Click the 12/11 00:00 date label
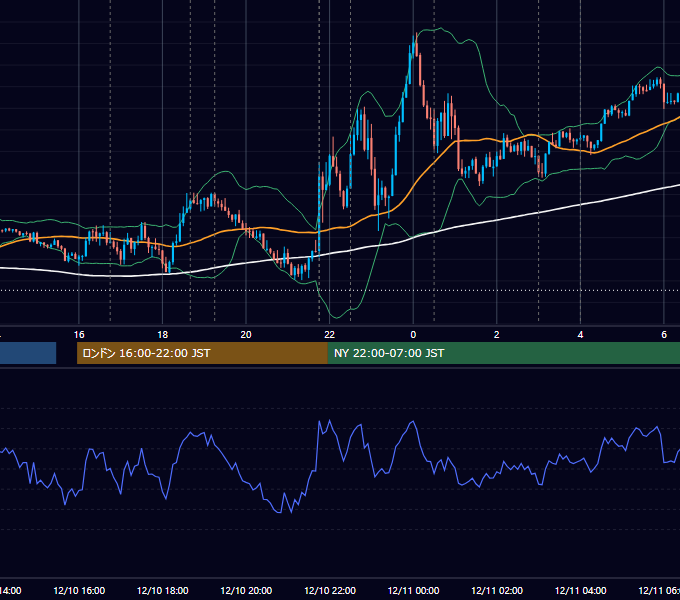The image size is (680, 600). tap(413, 590)
